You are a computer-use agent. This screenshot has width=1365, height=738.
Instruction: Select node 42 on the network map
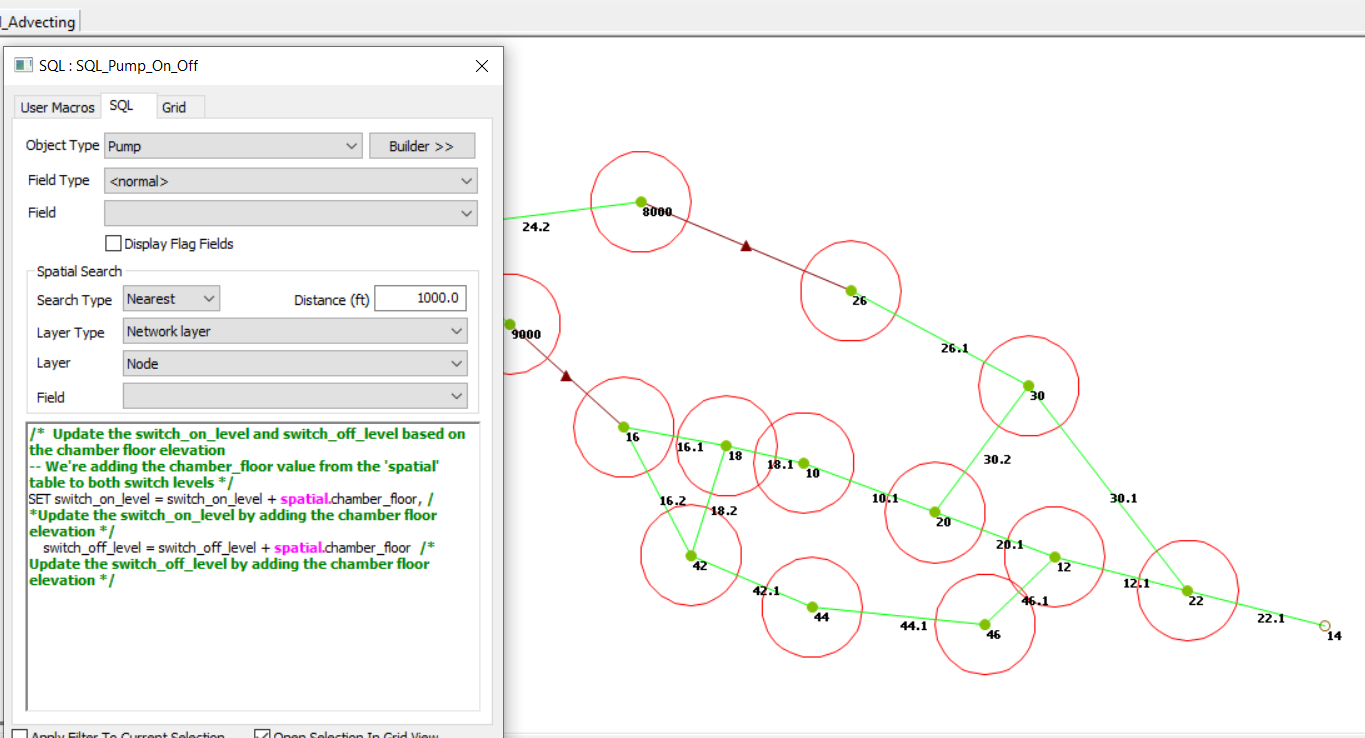(690, 555)
